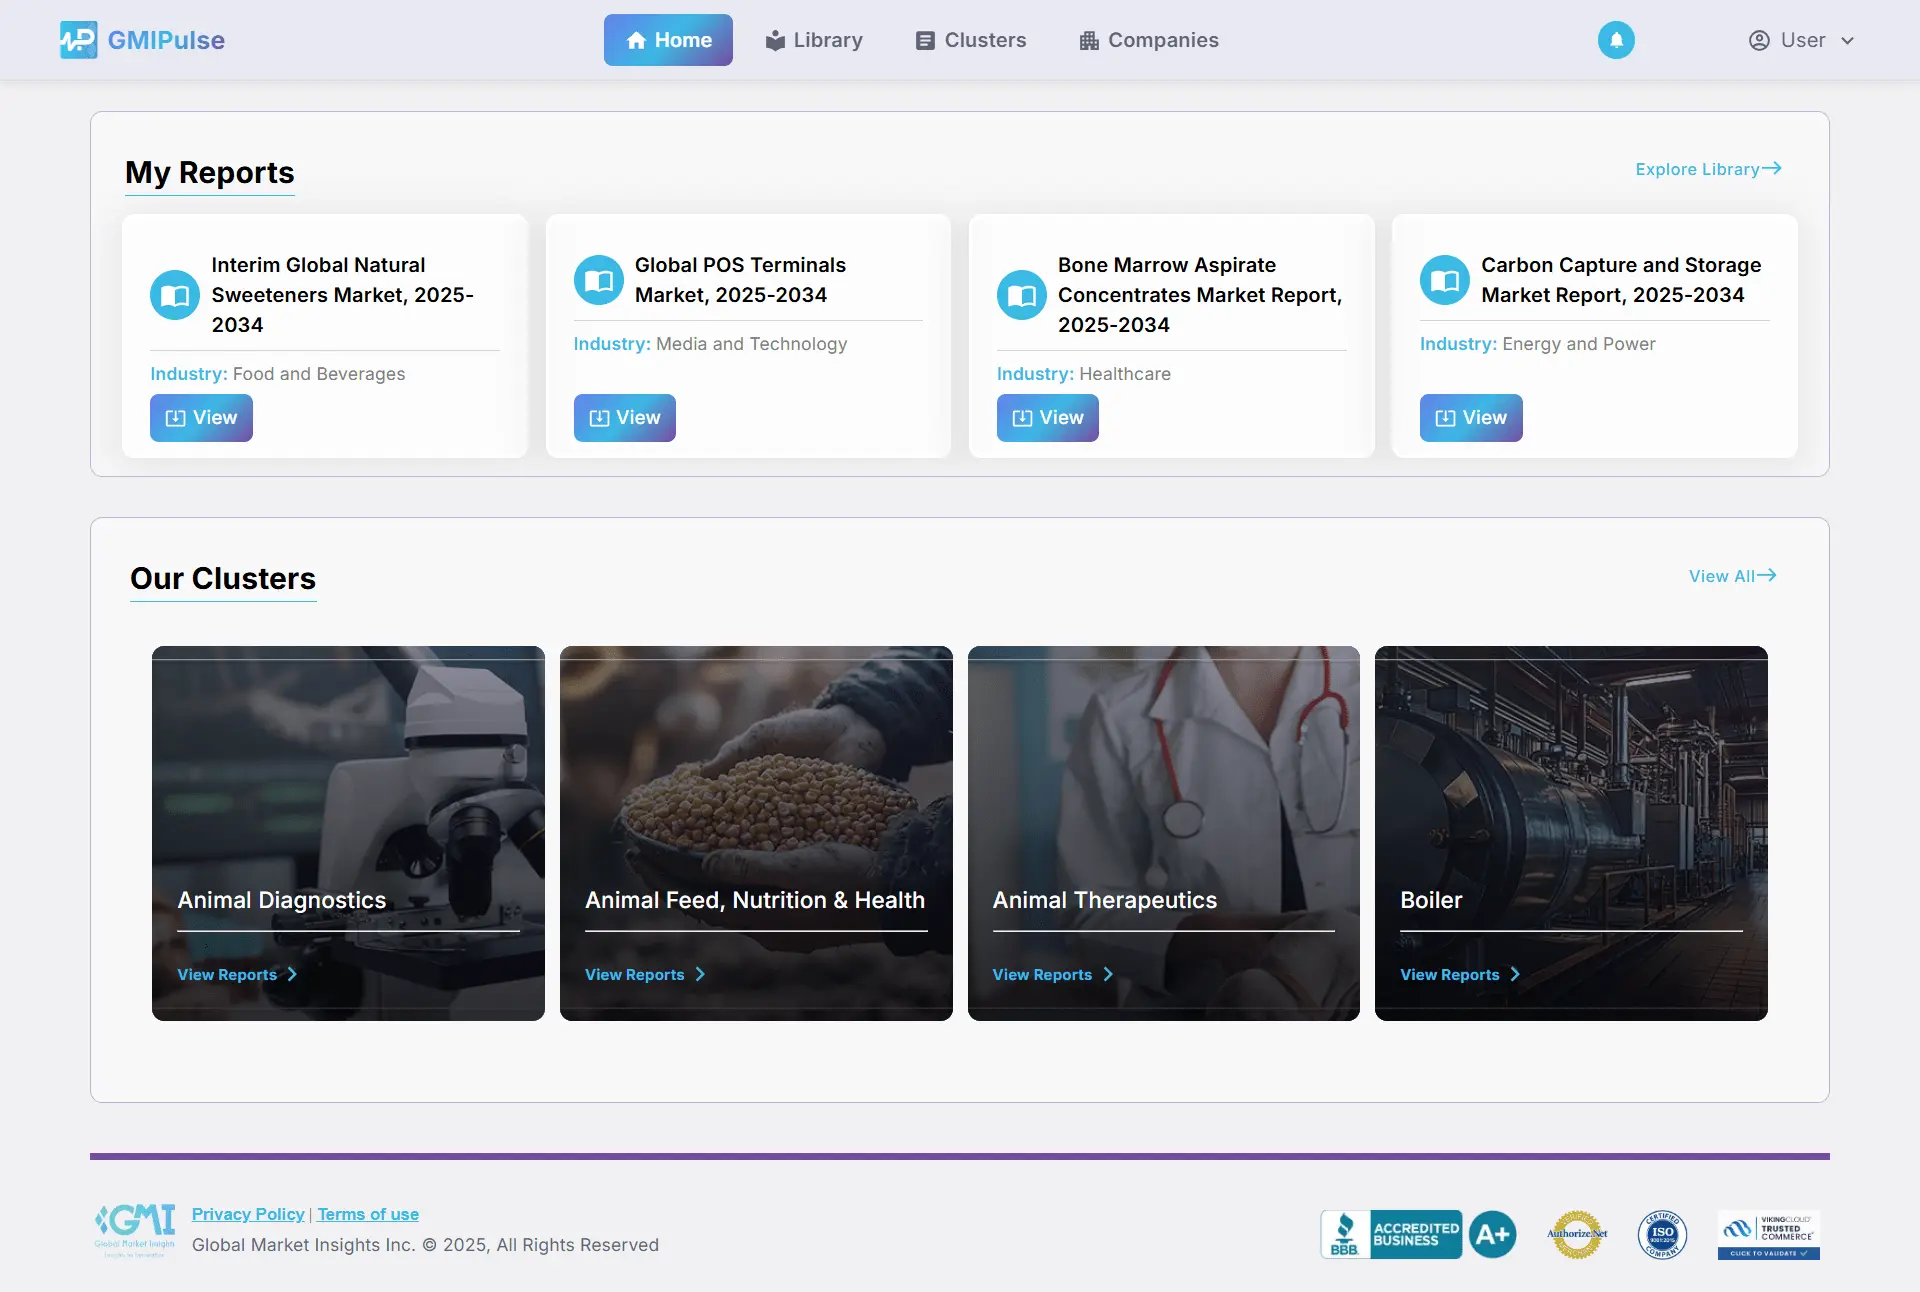Open View Reports chevron for Animal Diagnostics
This screenshot has height=1292, width=1920.
[x=292, y=974]
